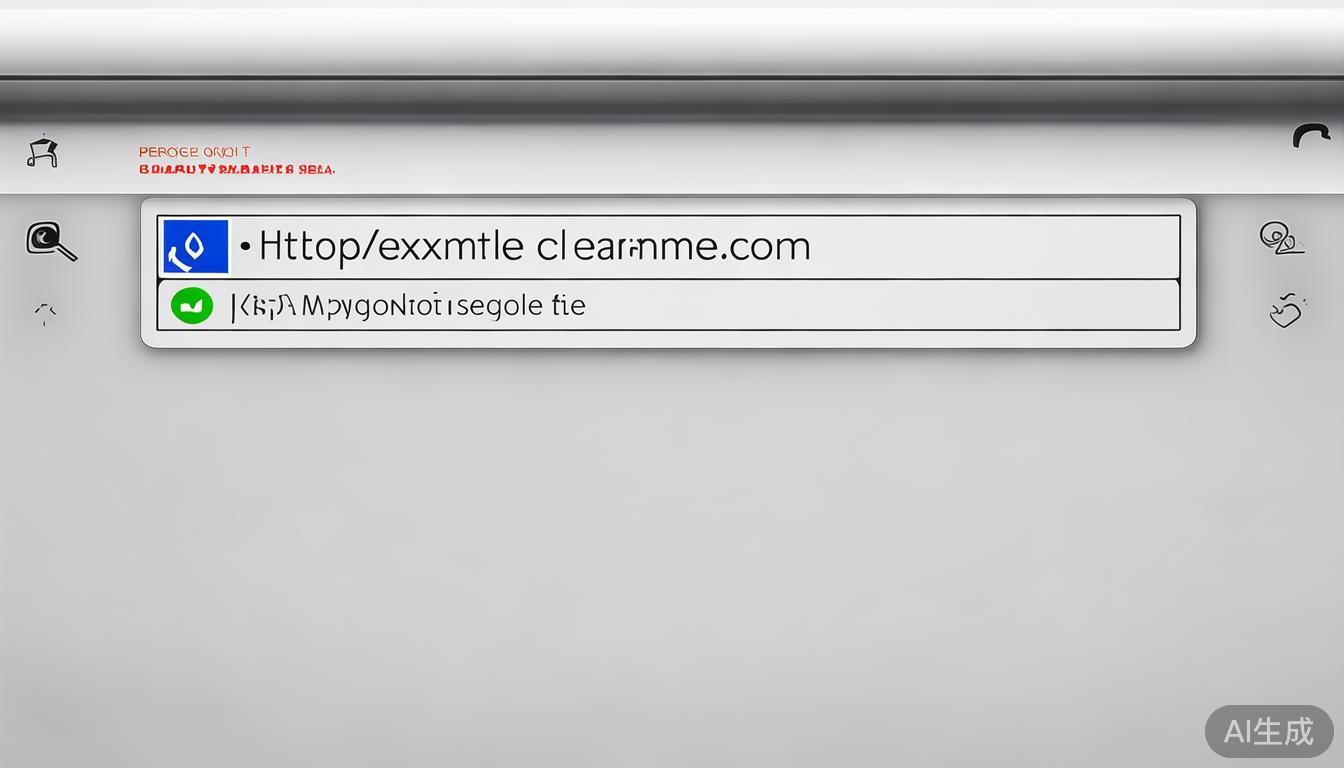Click the spiral scribble icon on the right
Image resolution: width=1344 pixels, height=768 pixels.
(x=1281, y=238)
